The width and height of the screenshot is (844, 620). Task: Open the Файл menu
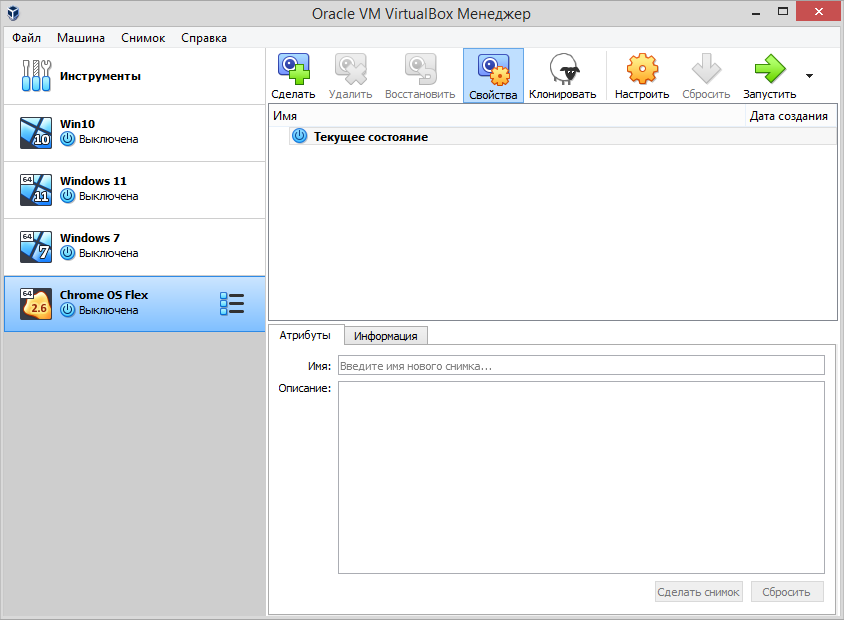point(26,38)
